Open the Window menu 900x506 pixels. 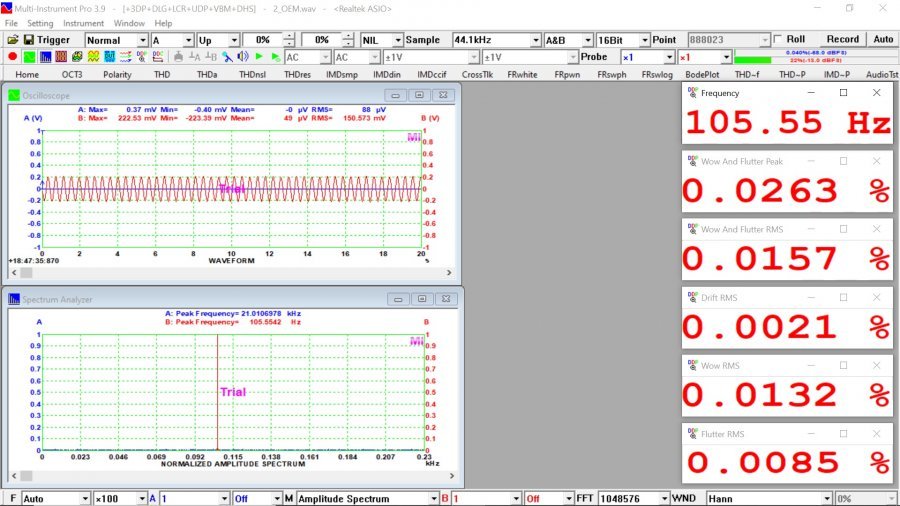coord(129,24)
